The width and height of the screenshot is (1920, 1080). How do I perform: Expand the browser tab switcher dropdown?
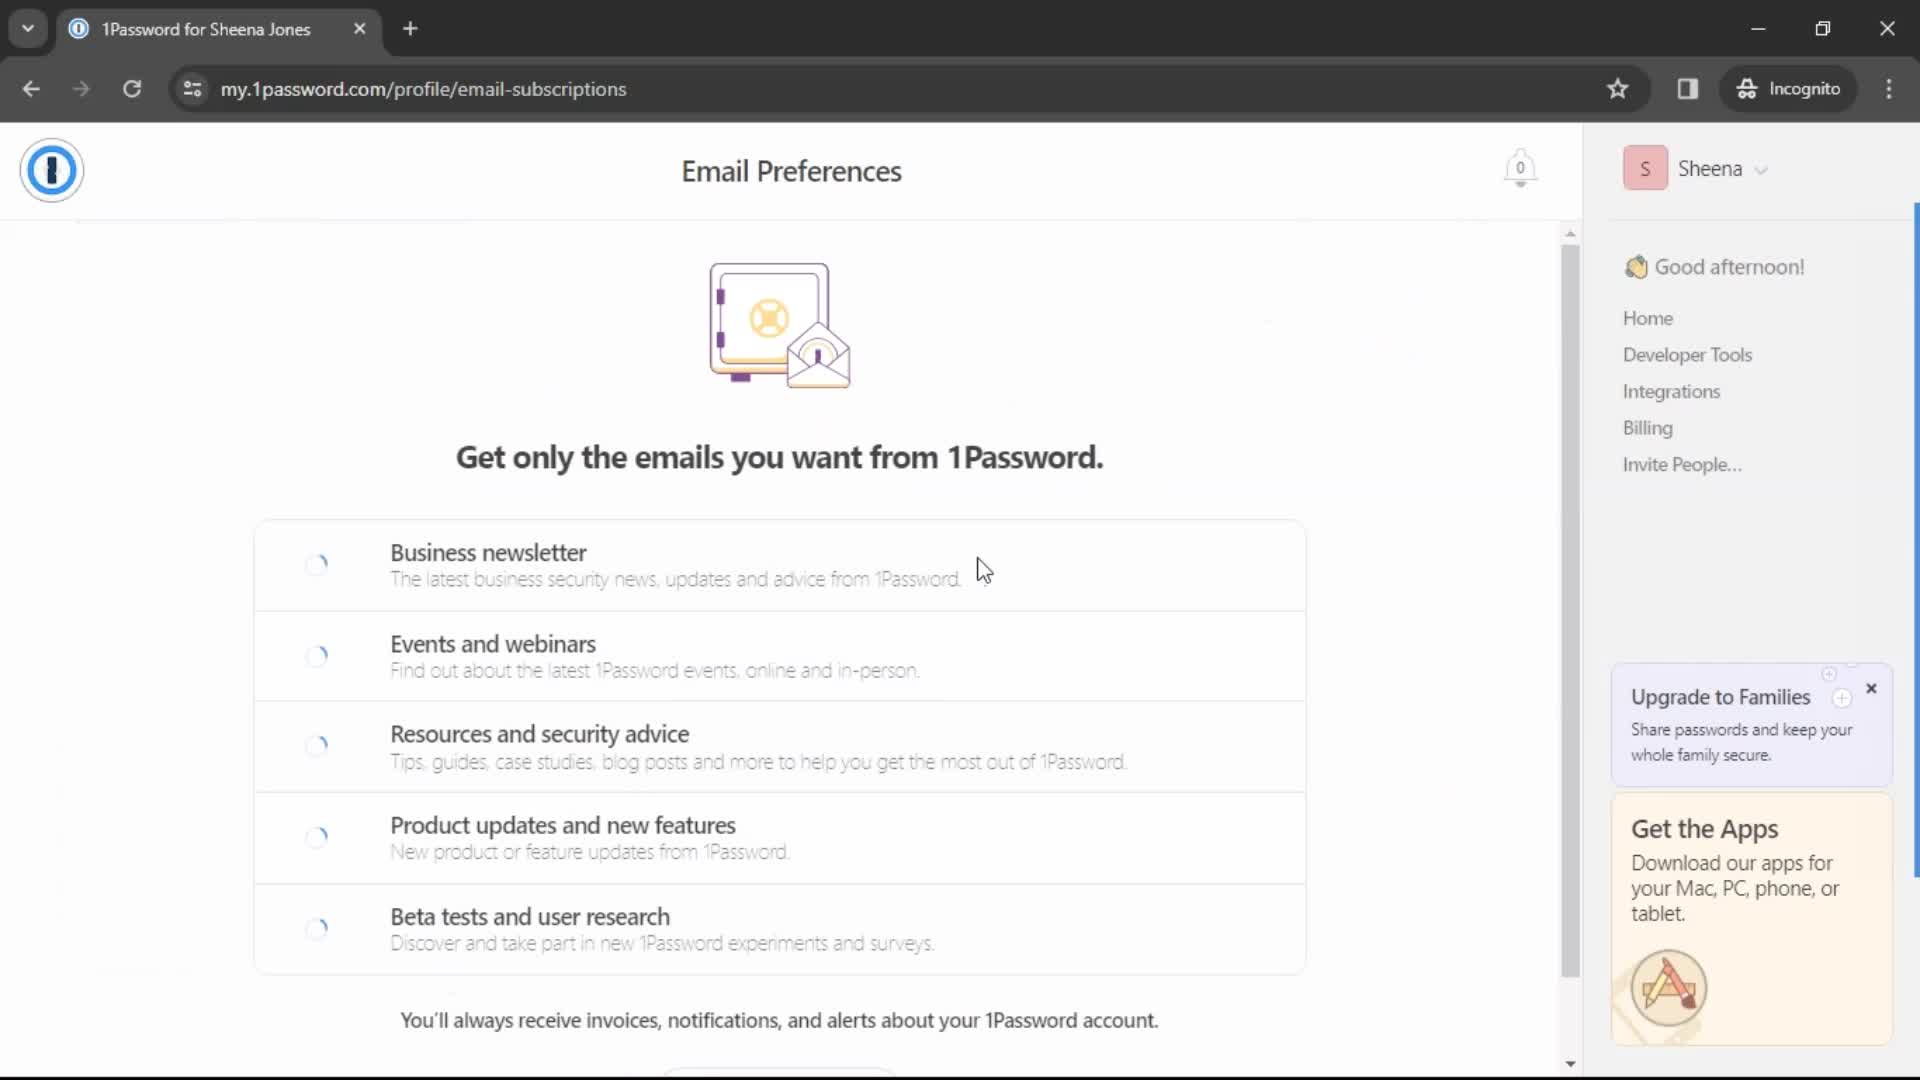point(28,28)
